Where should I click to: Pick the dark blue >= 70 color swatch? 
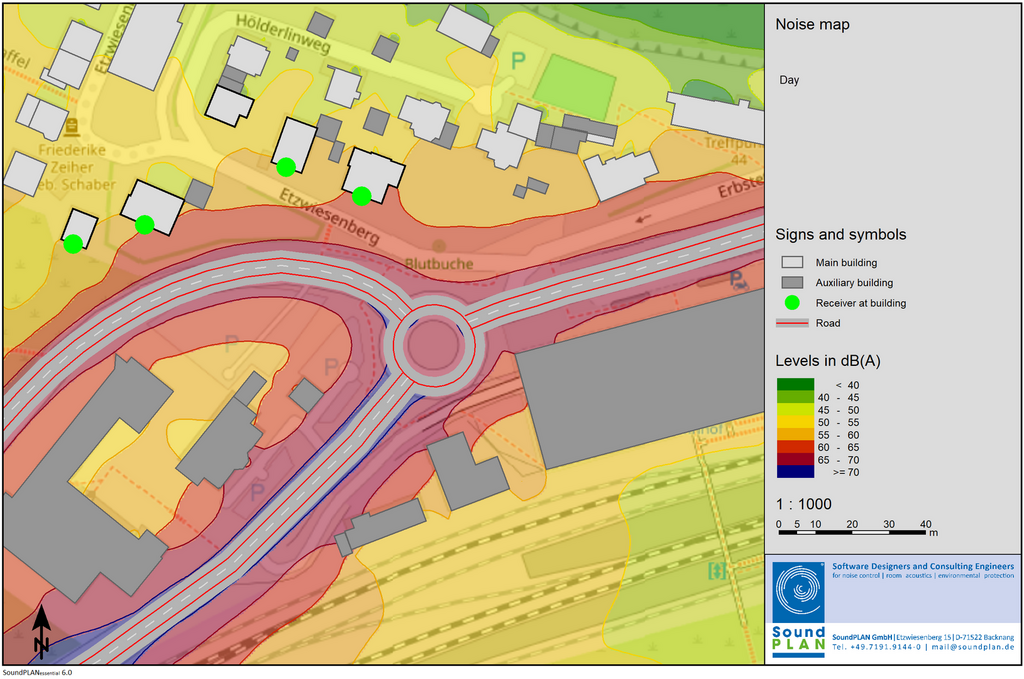797,472
